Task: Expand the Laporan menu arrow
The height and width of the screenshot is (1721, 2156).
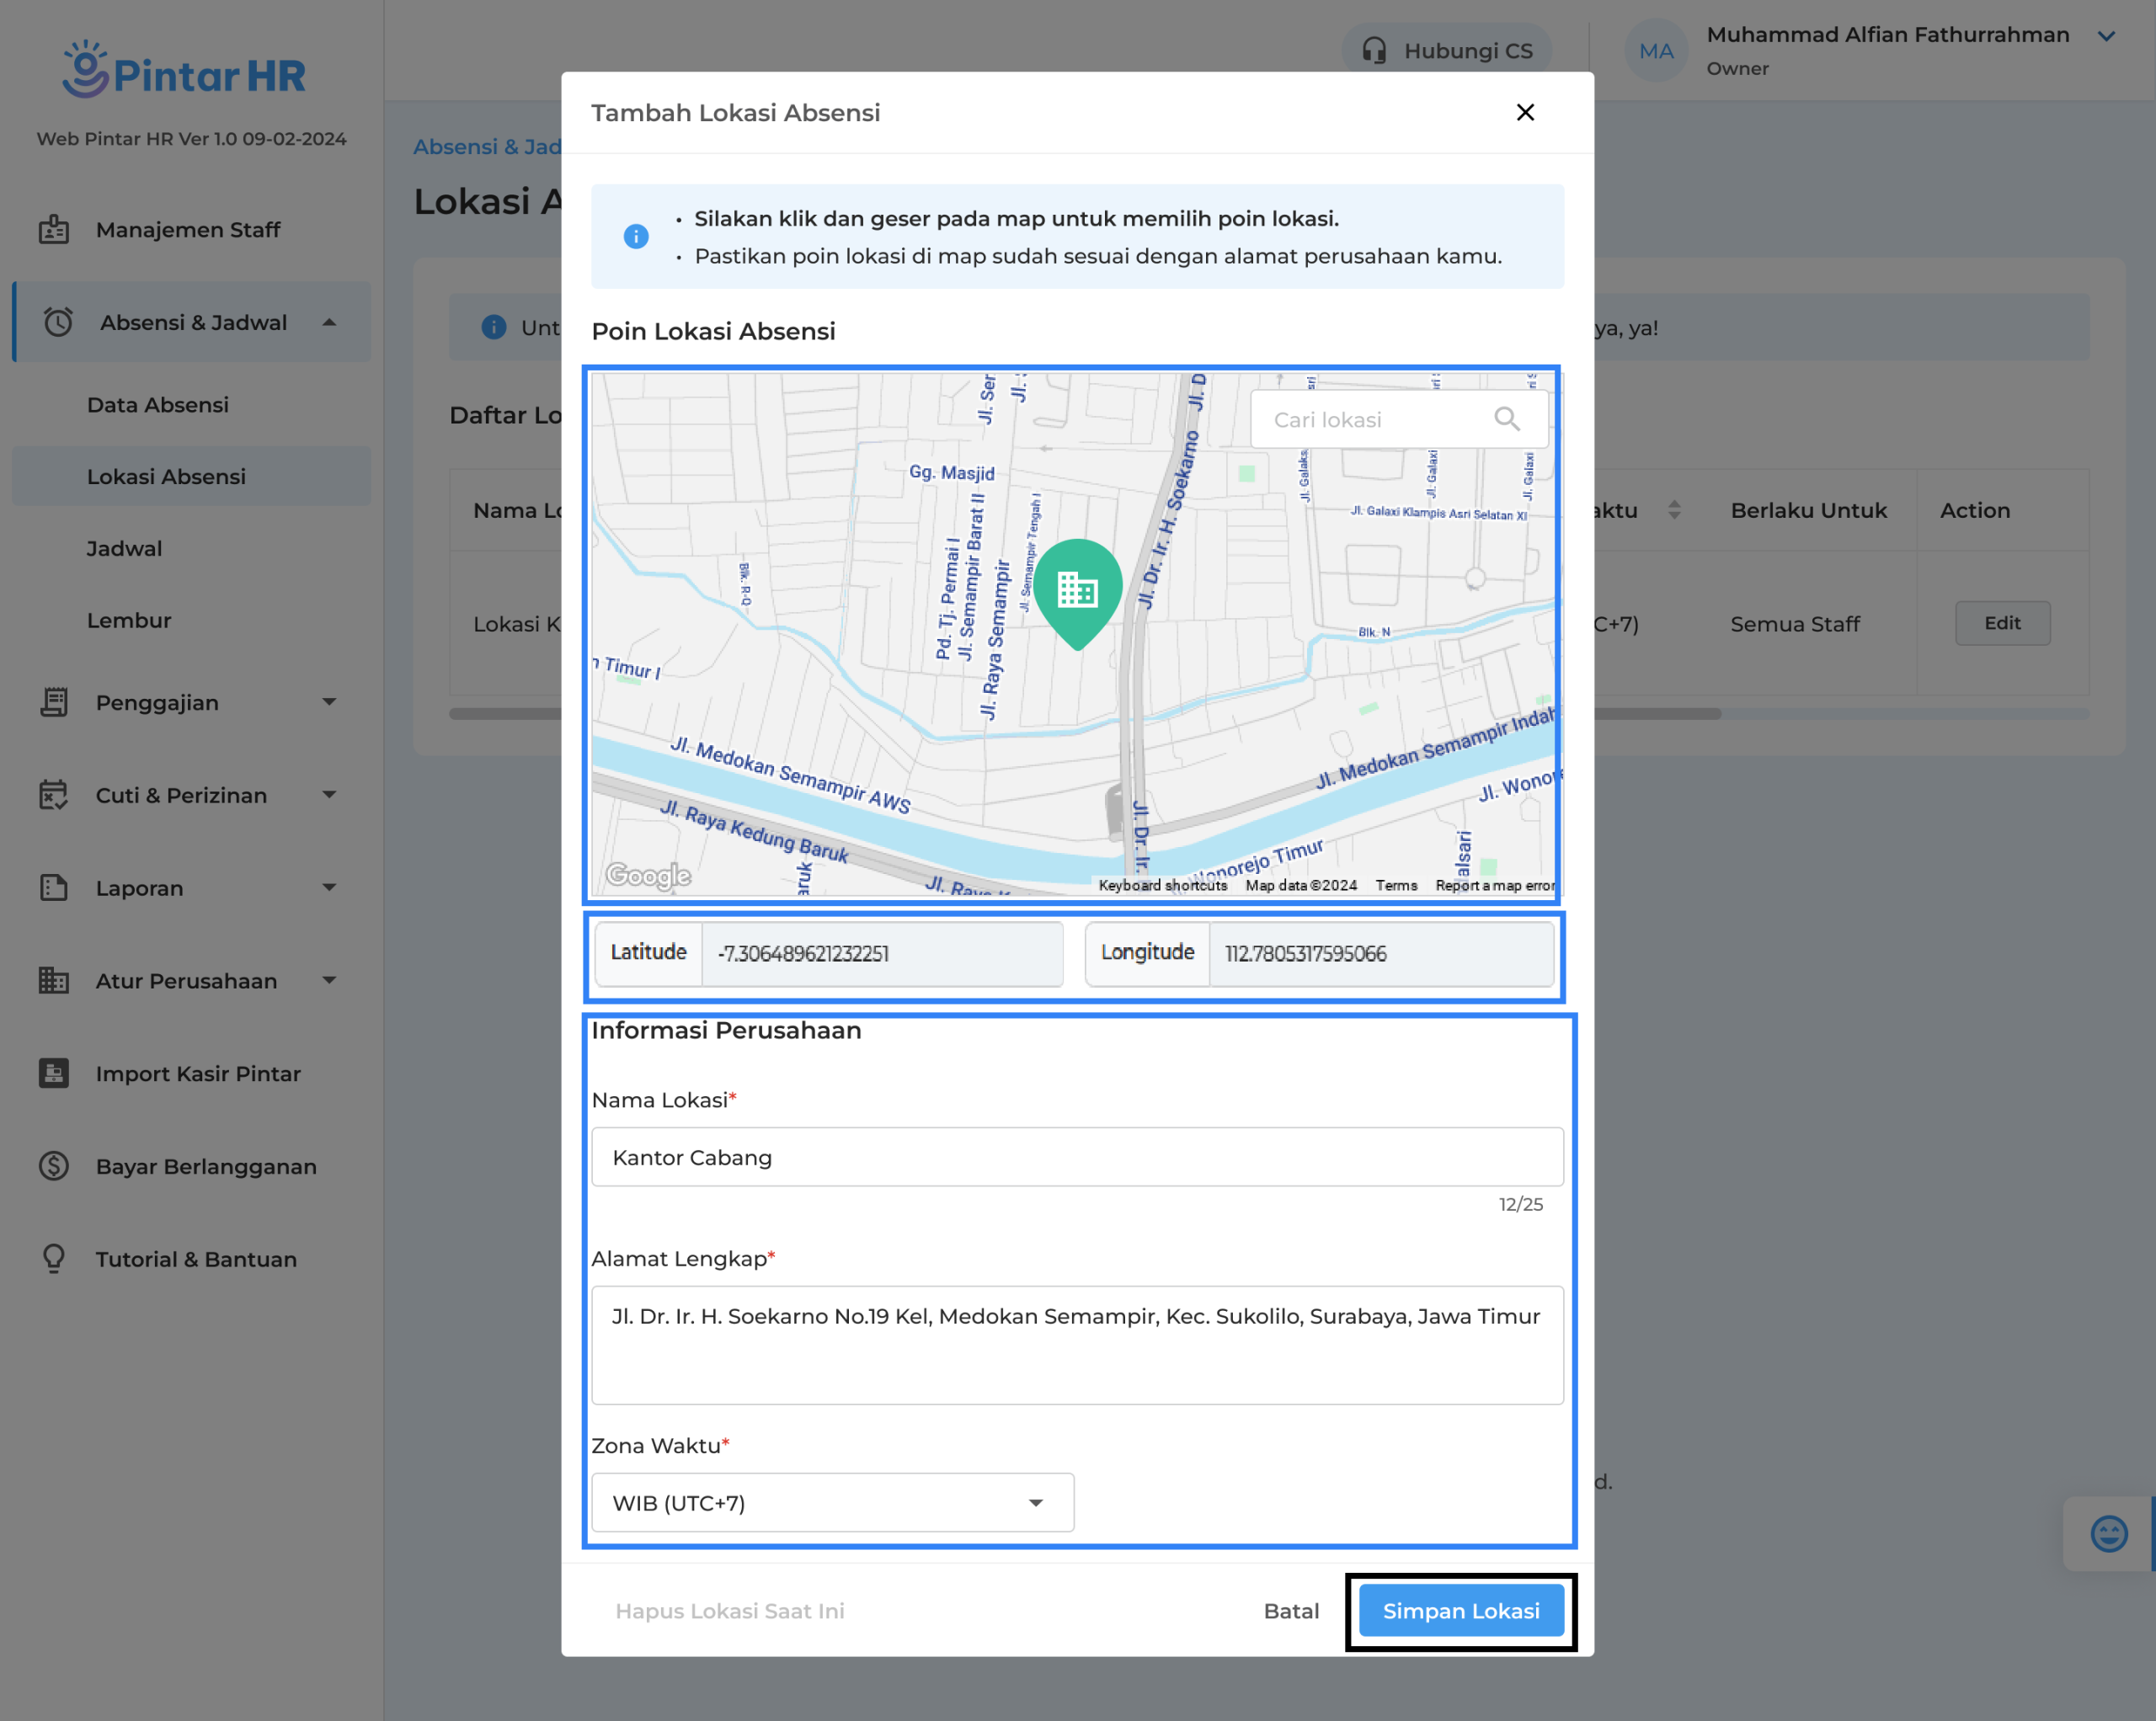Action: coord(329,888)
